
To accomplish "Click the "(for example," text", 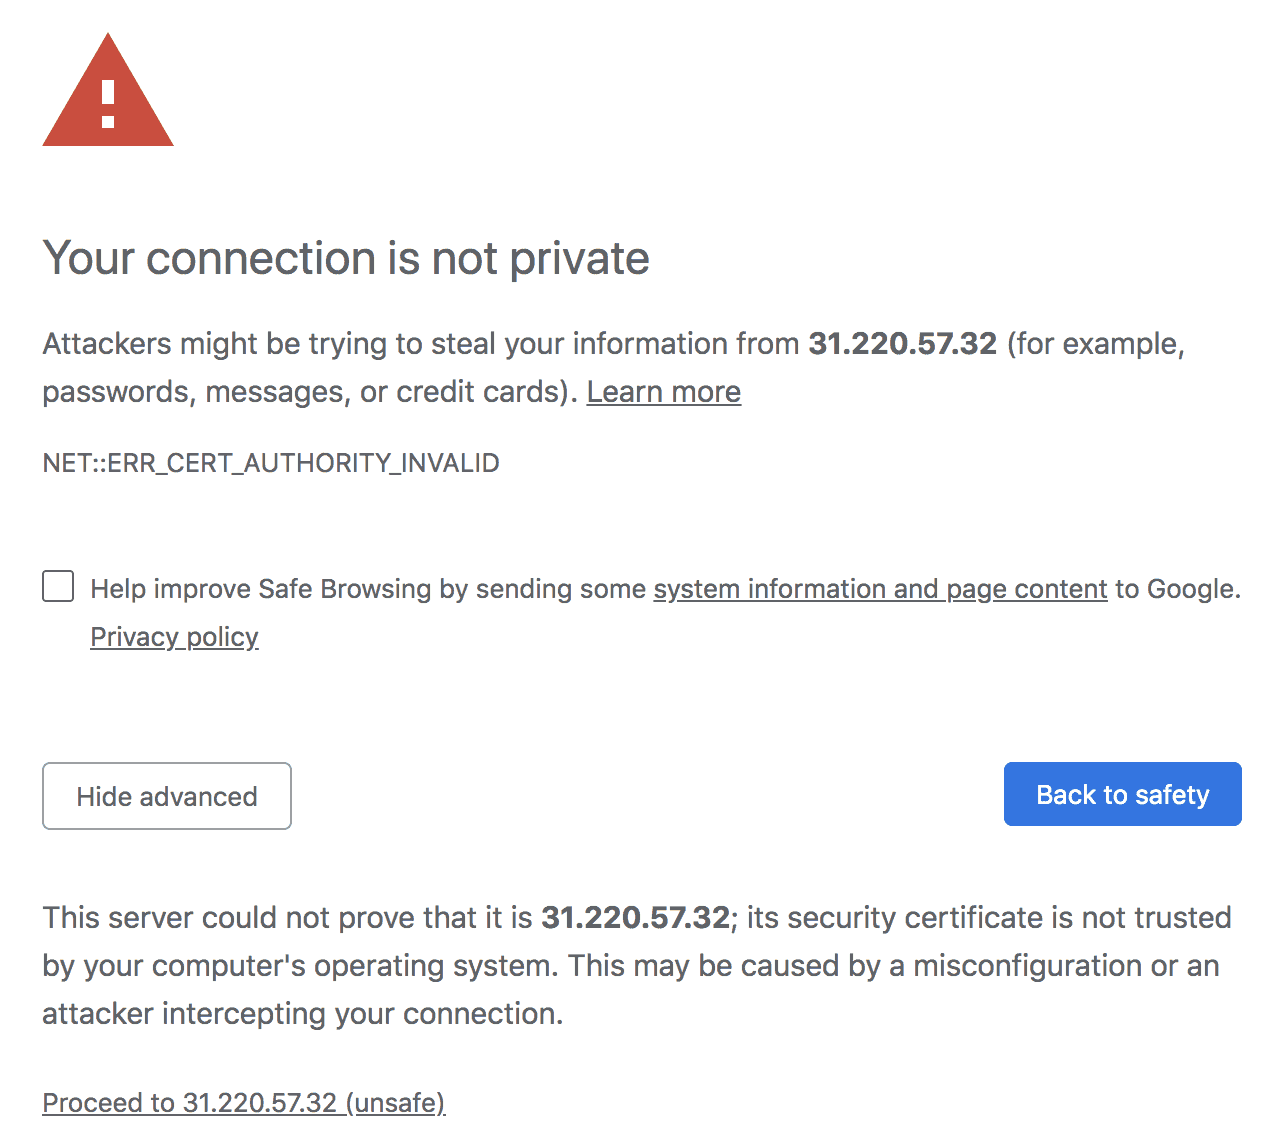I will click(x=1095, y=344).
